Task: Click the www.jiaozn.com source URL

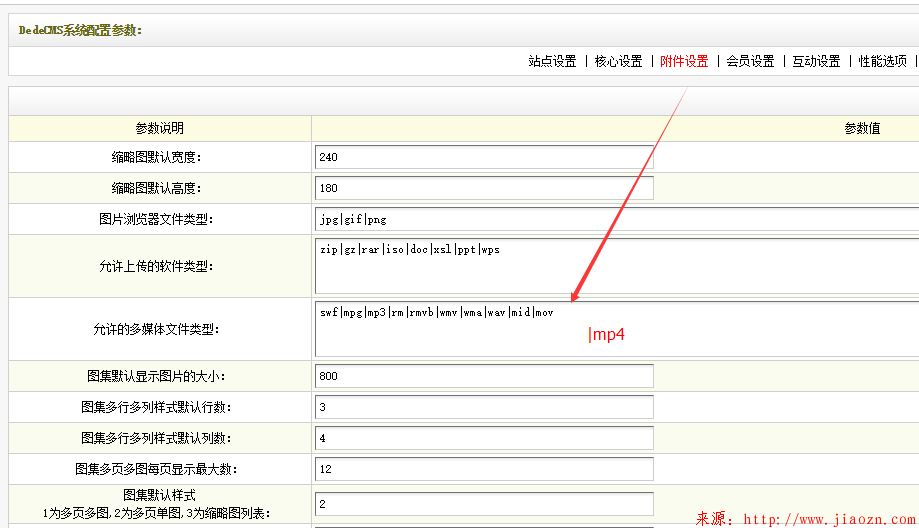Action: pos(830,519)
